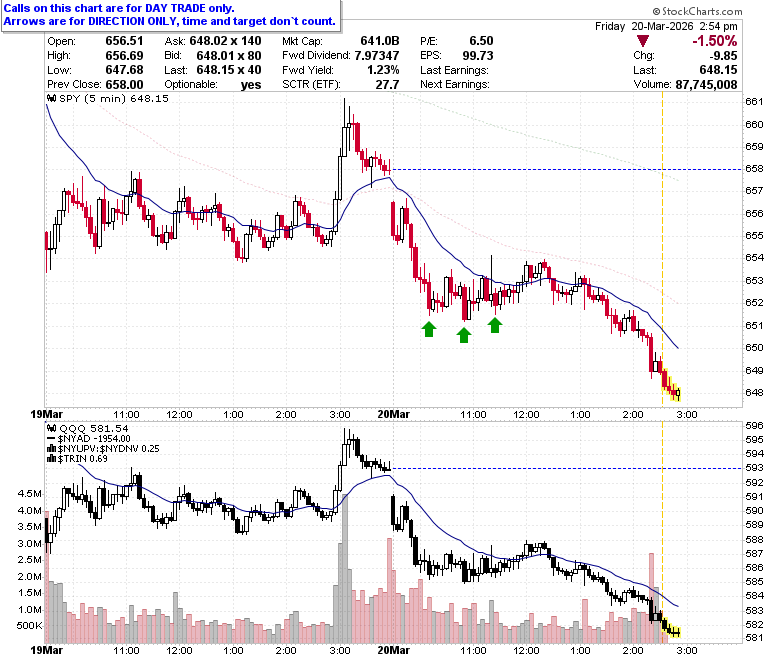Click the Ask quote 648.02 x 140
This screenshot has height=659, width=780.
coord(225,41)
